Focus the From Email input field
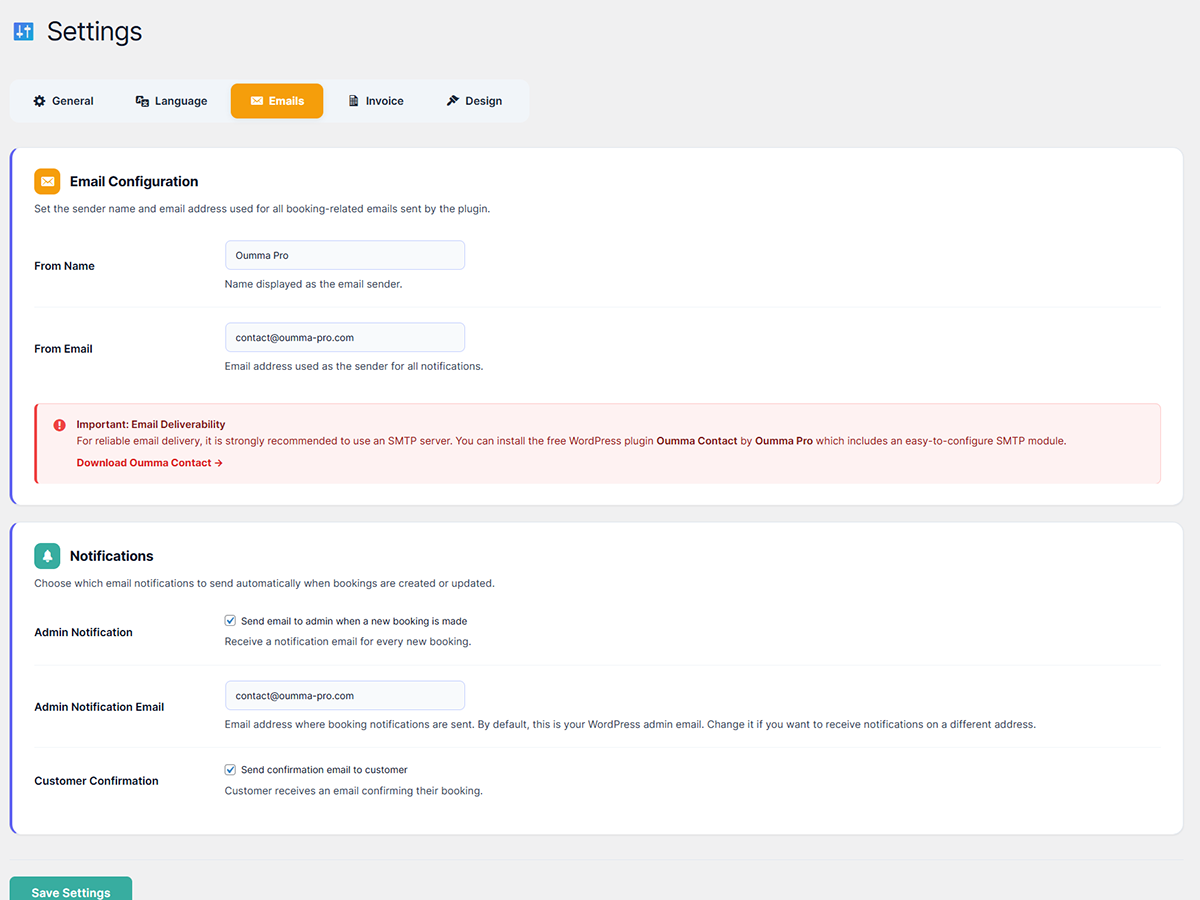Image resolution: width=1200 pixels, height=900 pixels. pos(345,338)
